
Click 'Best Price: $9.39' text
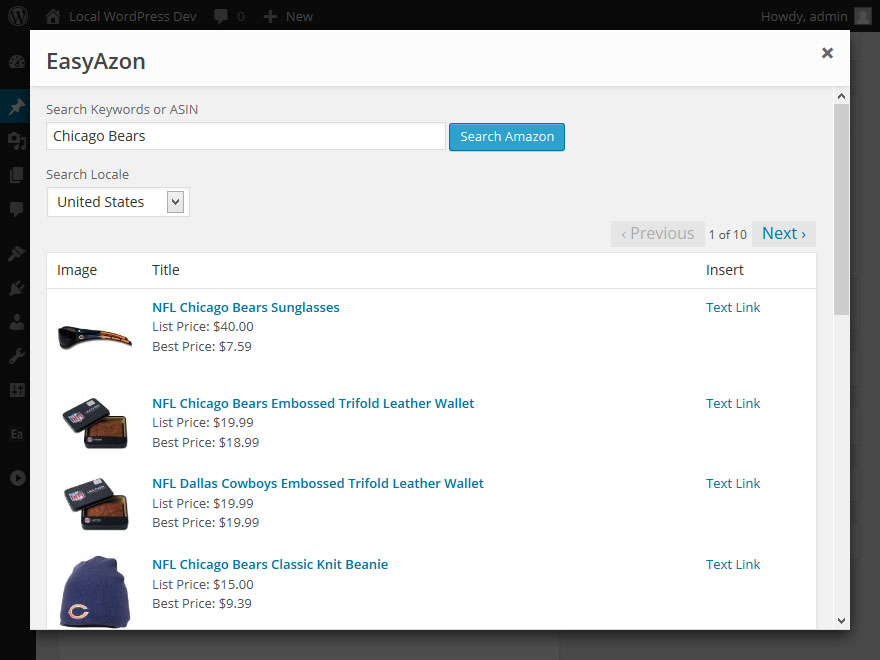click(202, 604)
